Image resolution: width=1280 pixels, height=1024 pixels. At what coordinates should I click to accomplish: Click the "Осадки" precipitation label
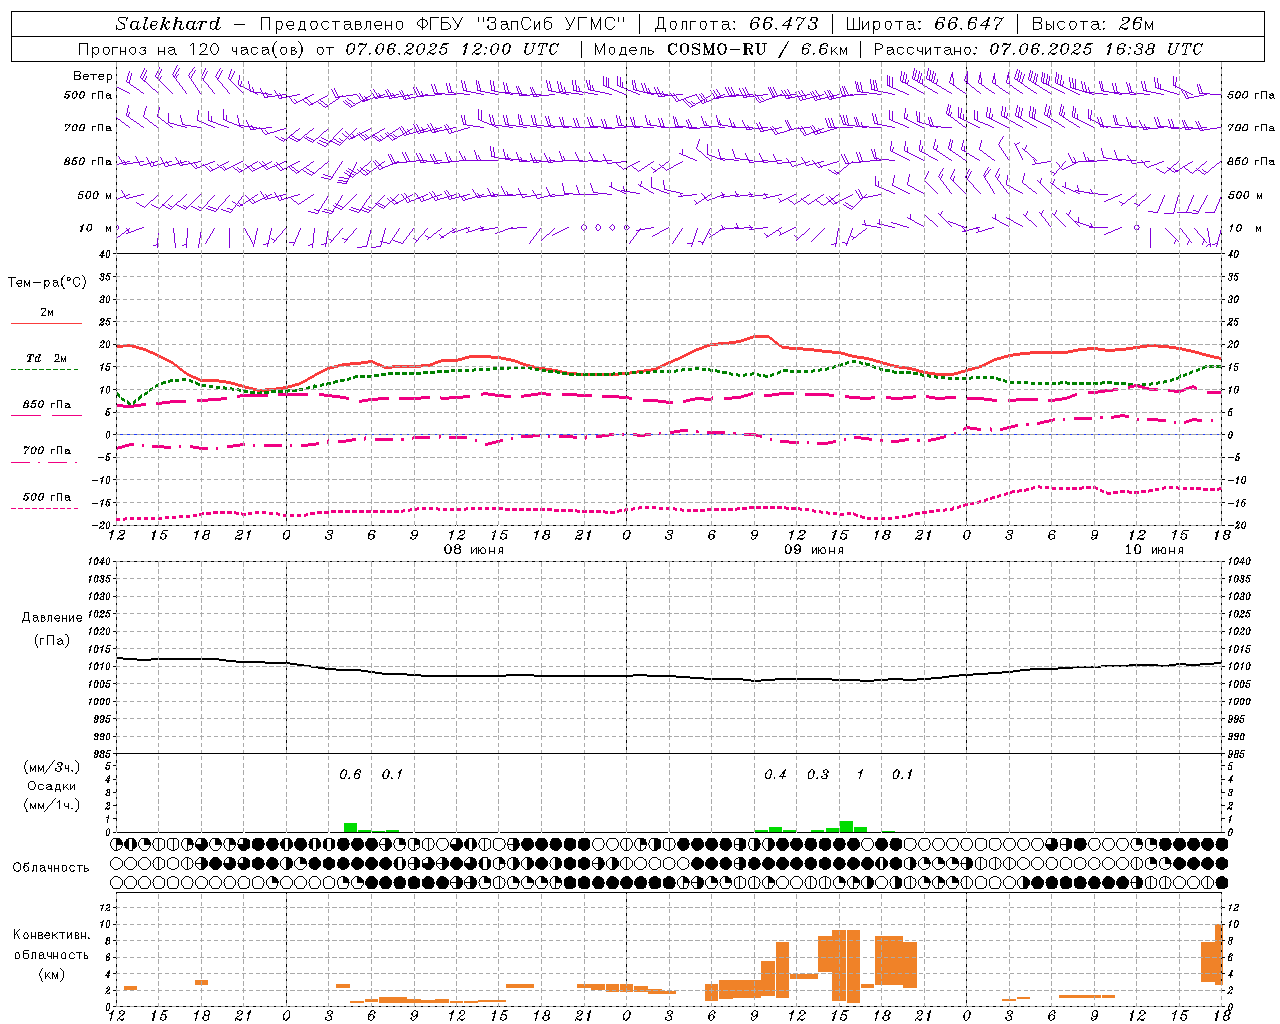coord(52,786)
